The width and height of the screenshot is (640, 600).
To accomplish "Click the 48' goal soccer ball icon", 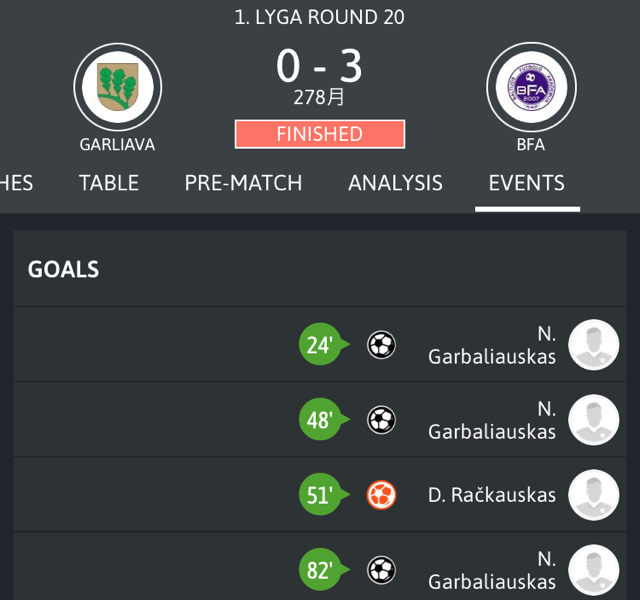I will 381,420.
